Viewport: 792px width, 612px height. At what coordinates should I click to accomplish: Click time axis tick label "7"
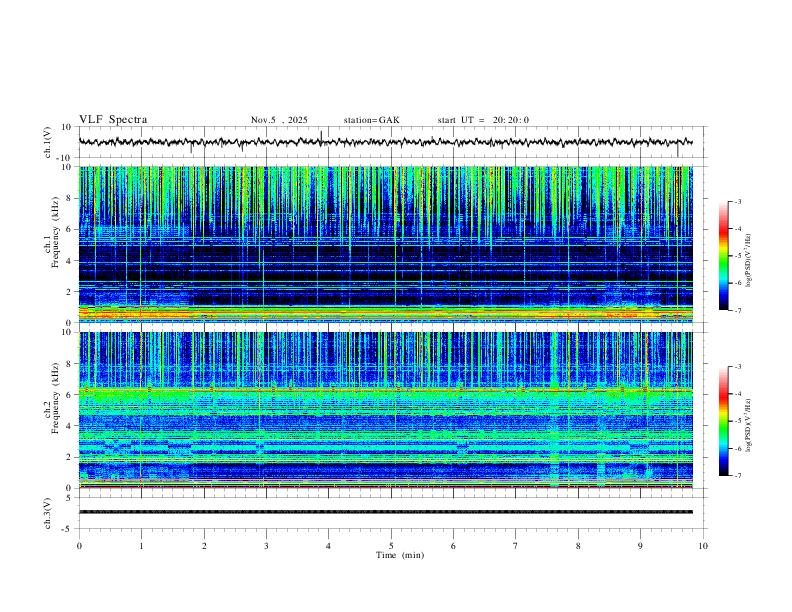(x=516, y=546)
